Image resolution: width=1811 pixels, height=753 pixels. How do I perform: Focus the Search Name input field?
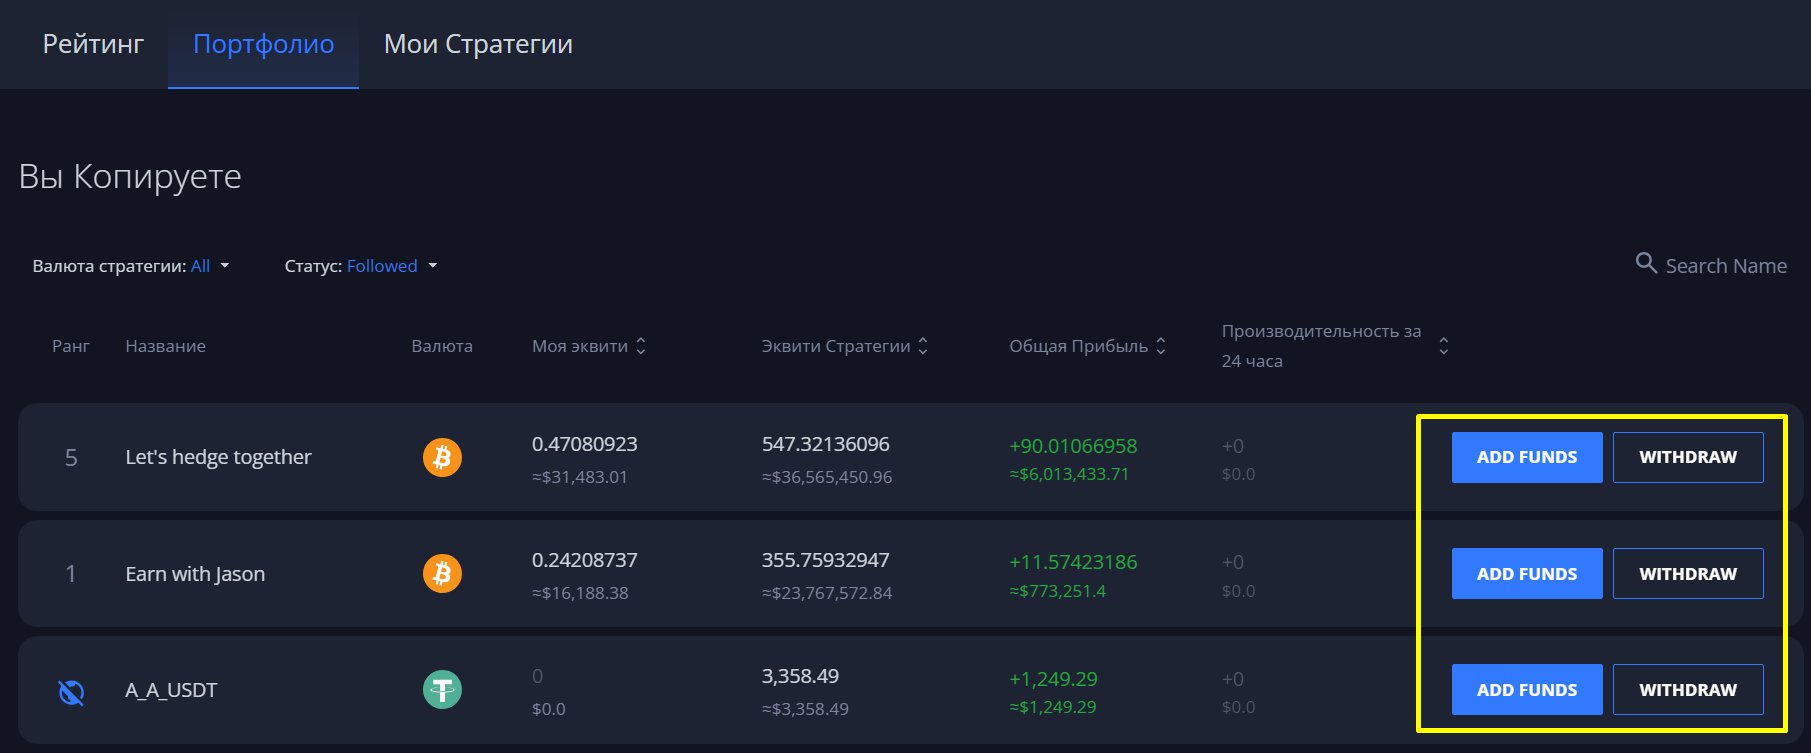pyautogui.click(x=1725, y=266)
